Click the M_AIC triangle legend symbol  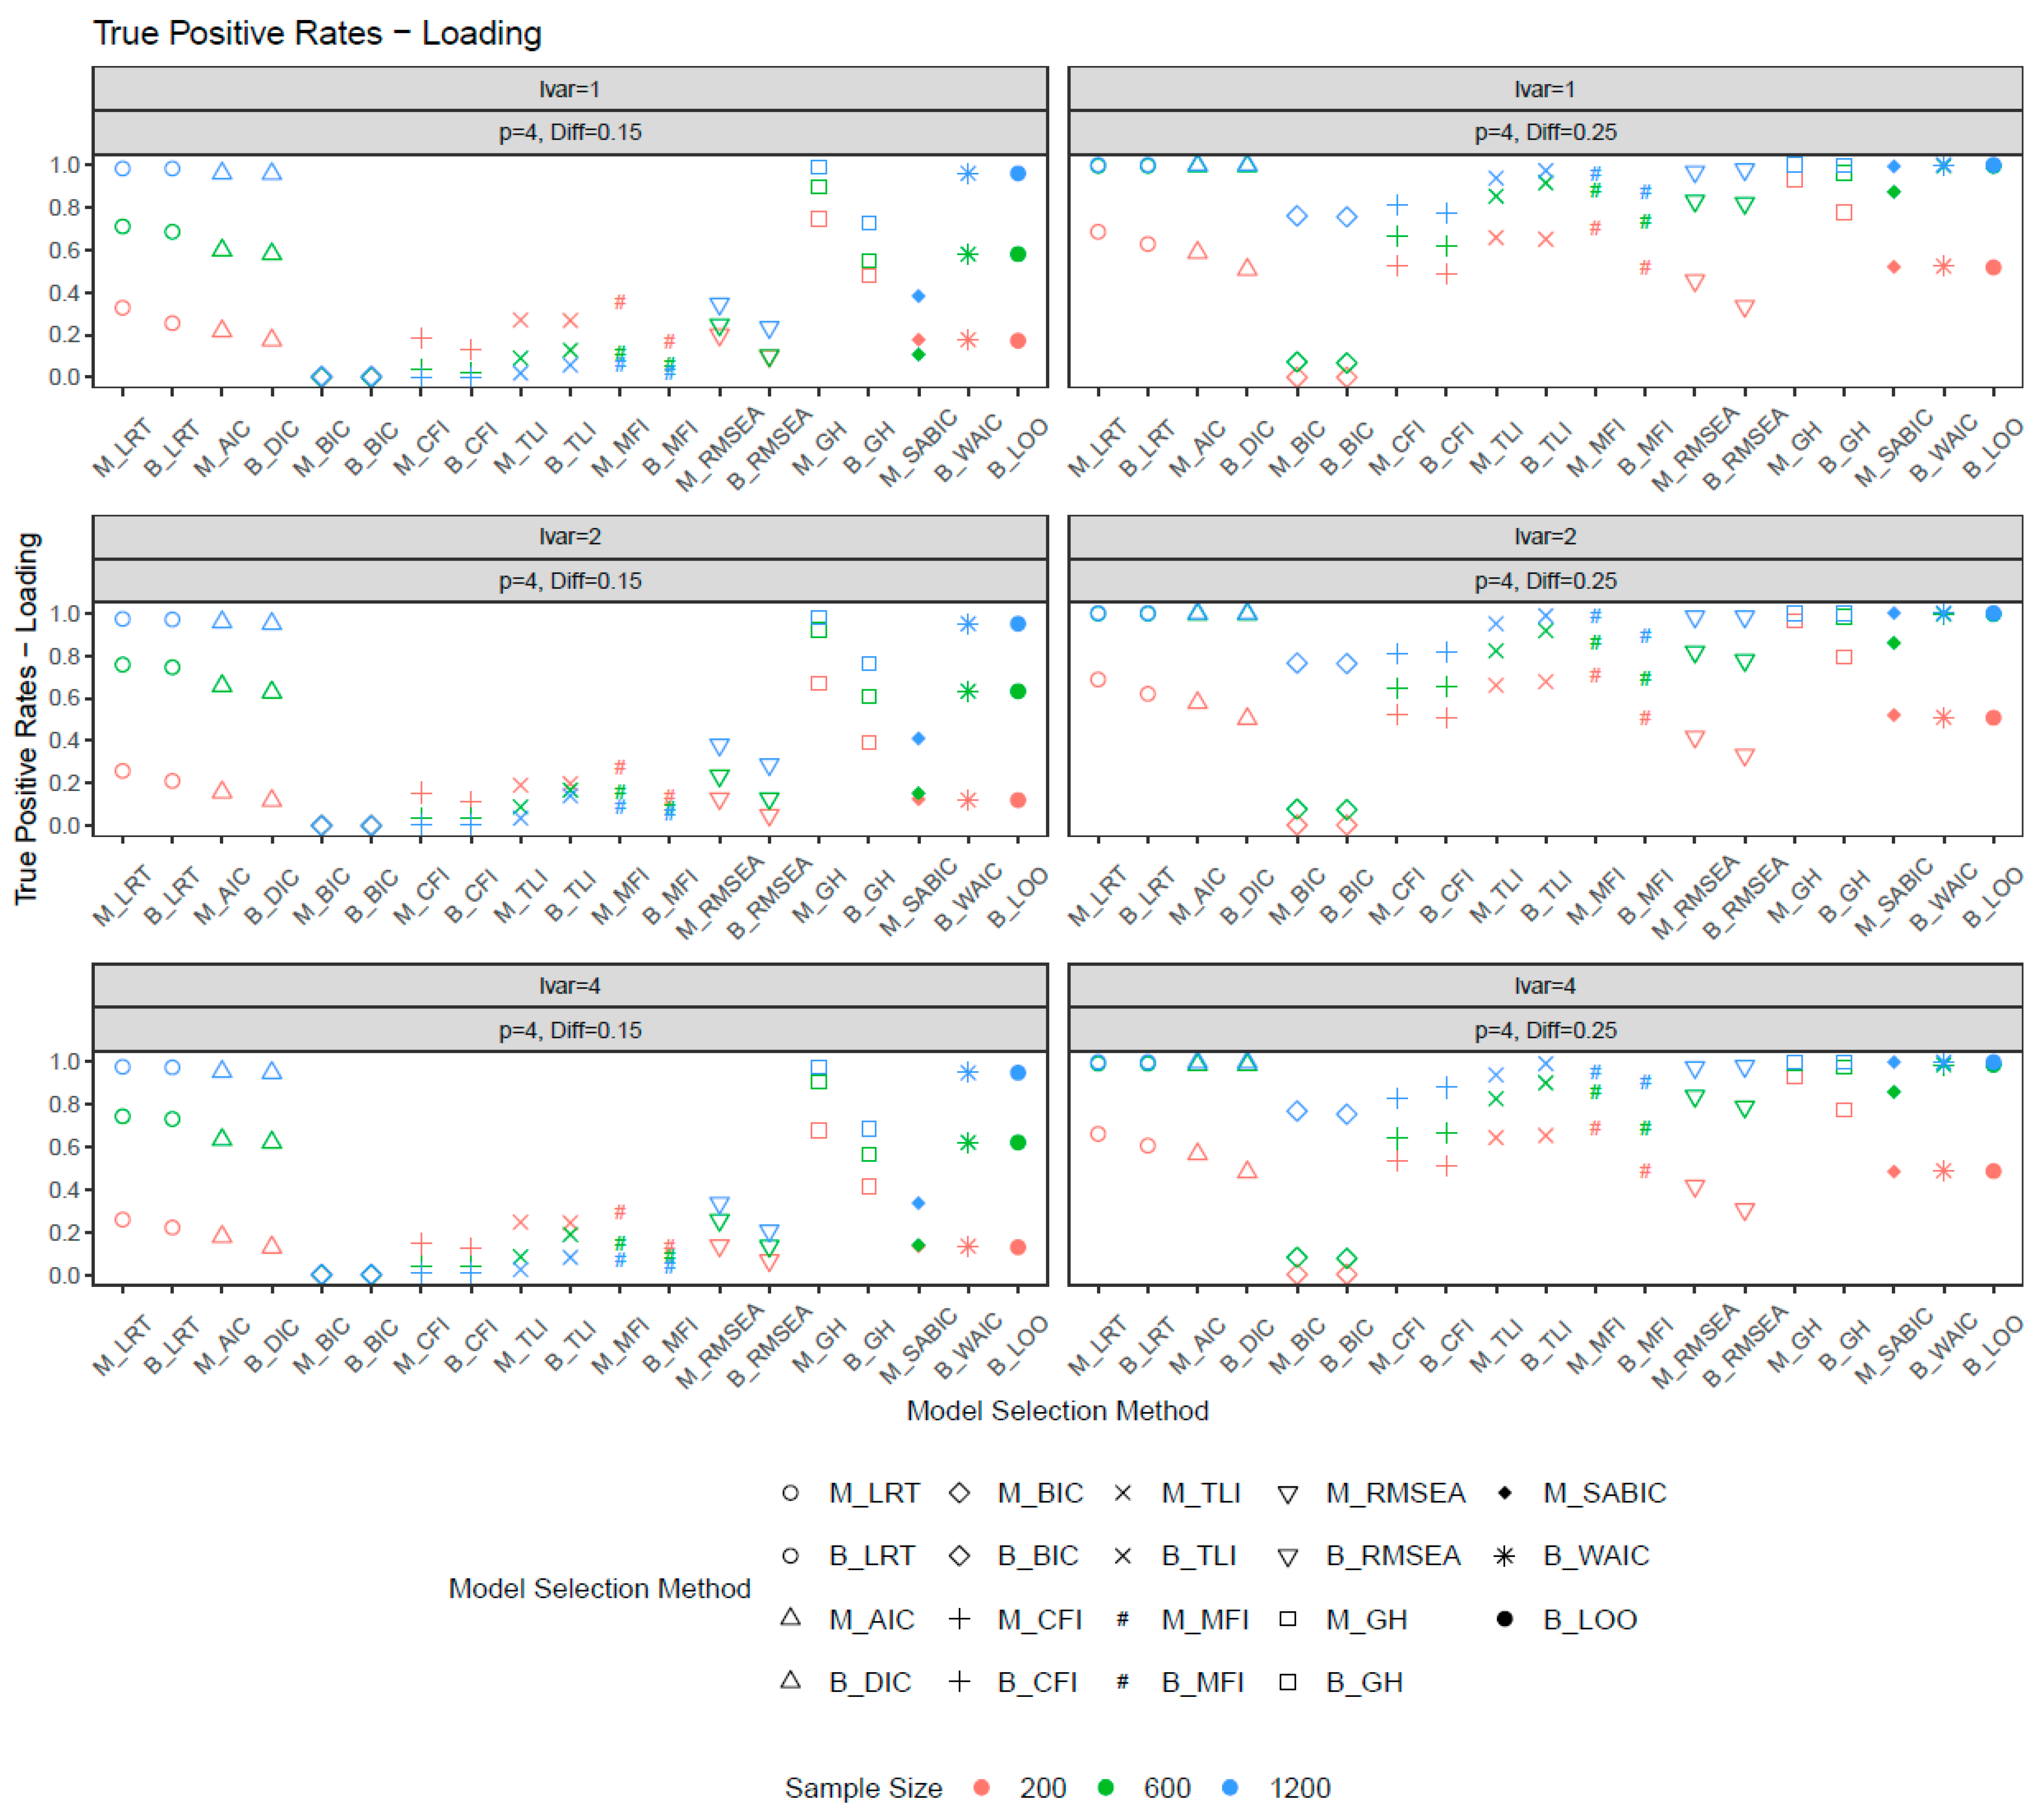(790, 1618)
